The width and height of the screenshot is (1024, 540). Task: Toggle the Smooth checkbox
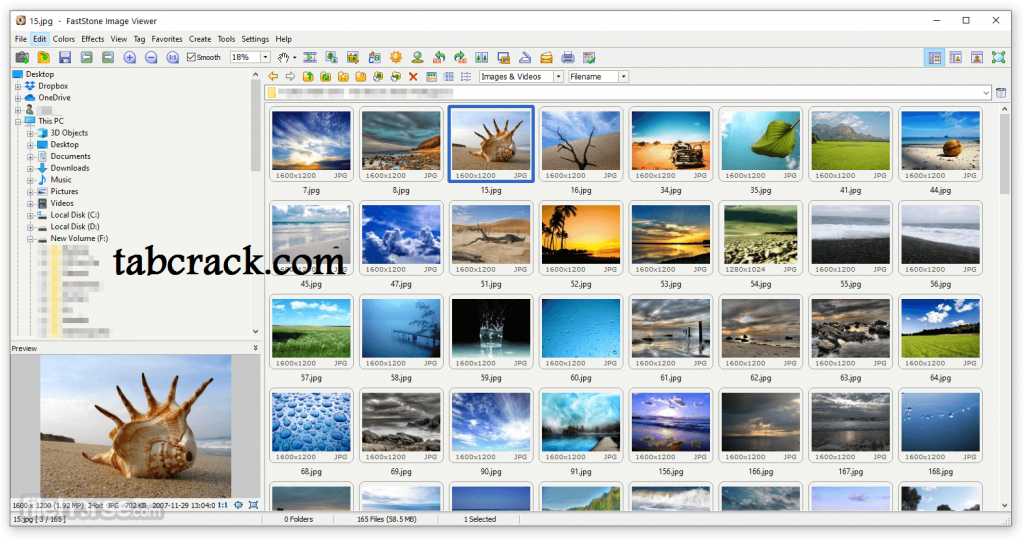click(191, 57)
